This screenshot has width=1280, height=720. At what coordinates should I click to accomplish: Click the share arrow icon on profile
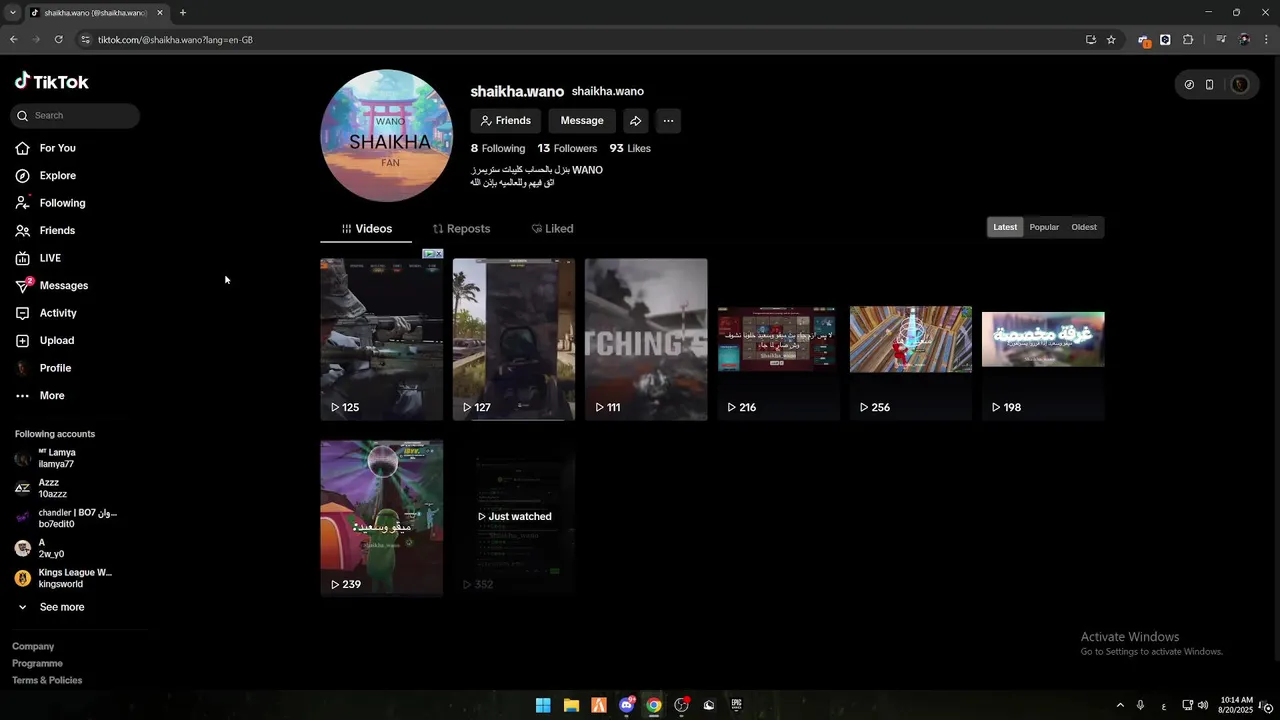[635, 121]
